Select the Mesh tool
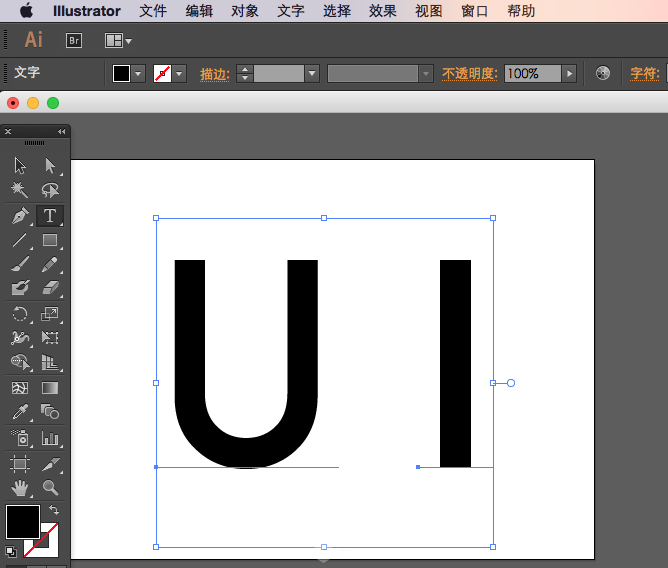 (20, 388)
